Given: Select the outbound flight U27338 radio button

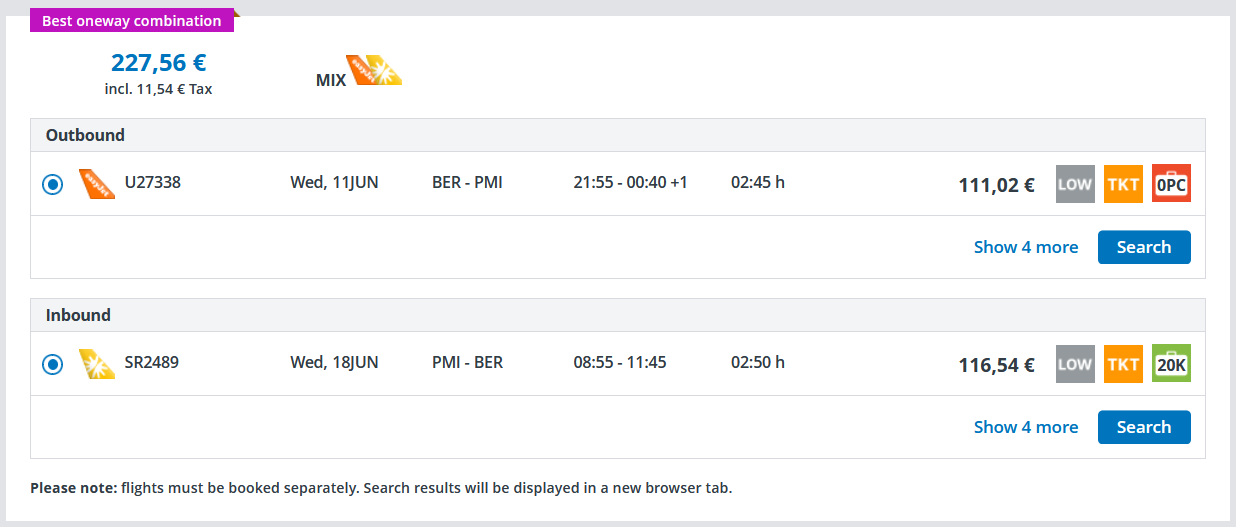Looking at the screenshot, I should (53, 185).
